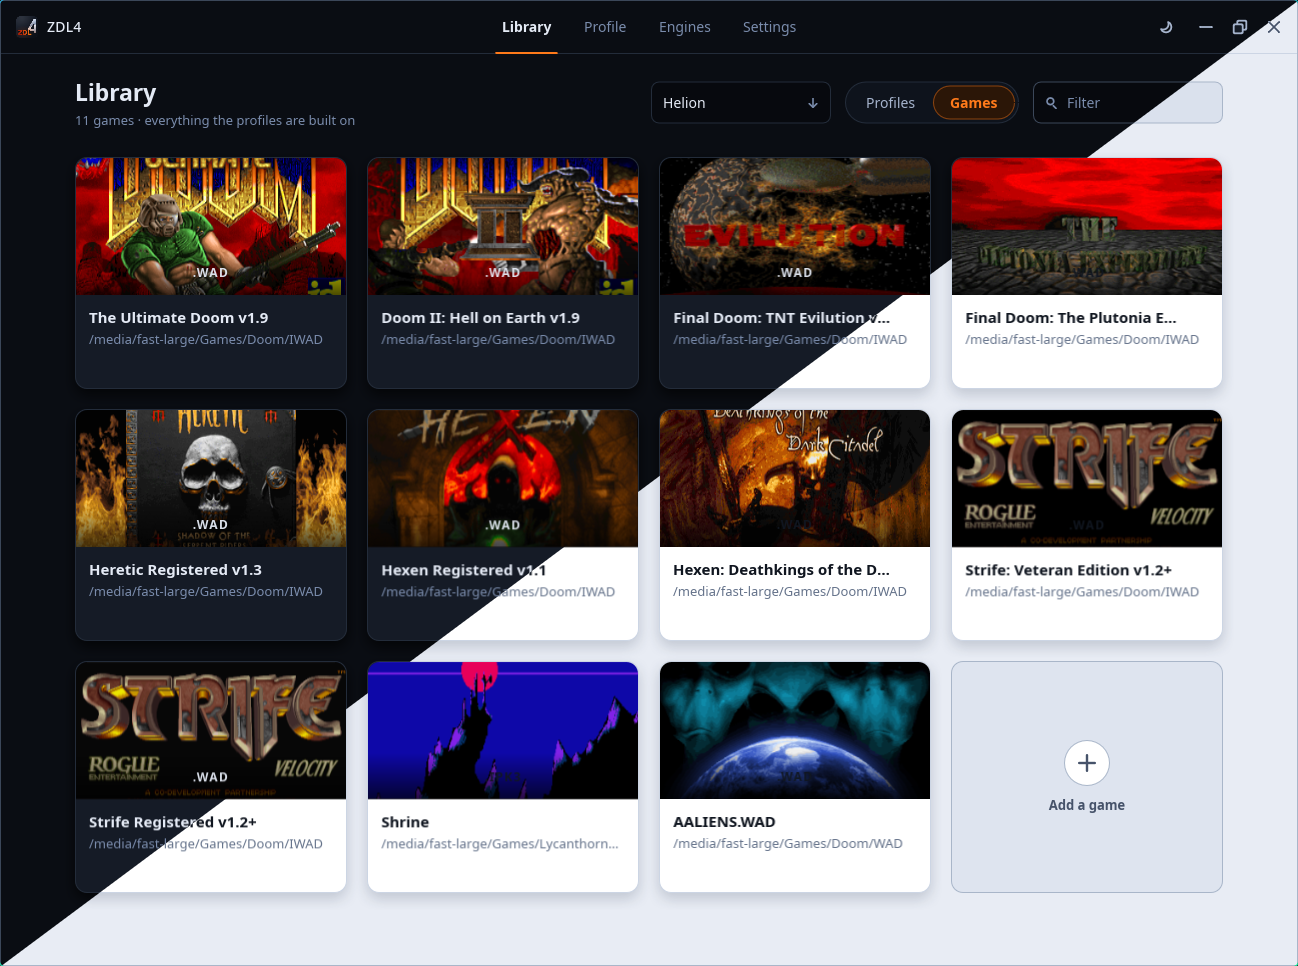The image size is (1298, 966).
Task: Select the Games view toggle
Action: pos(974,103)
